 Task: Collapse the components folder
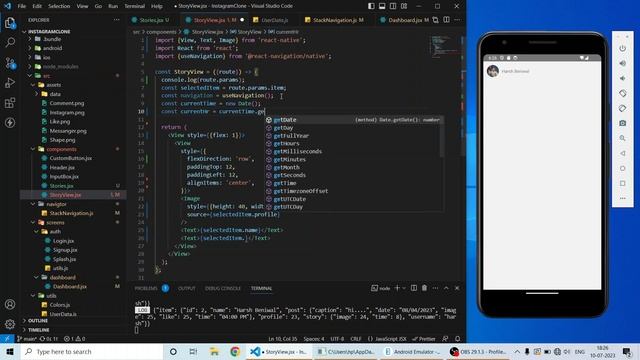click(61, 149)
